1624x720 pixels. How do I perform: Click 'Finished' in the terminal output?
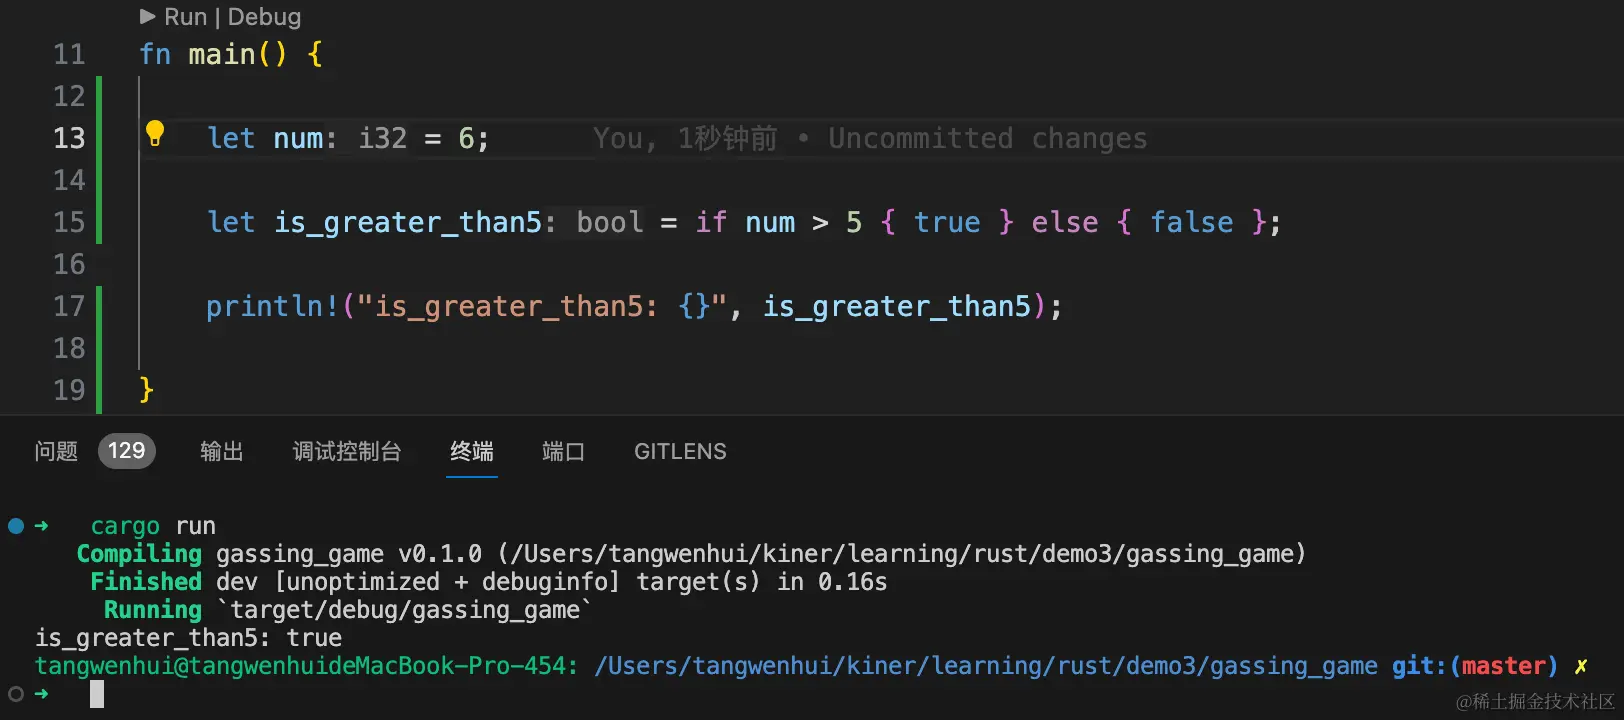pos(146,582)
